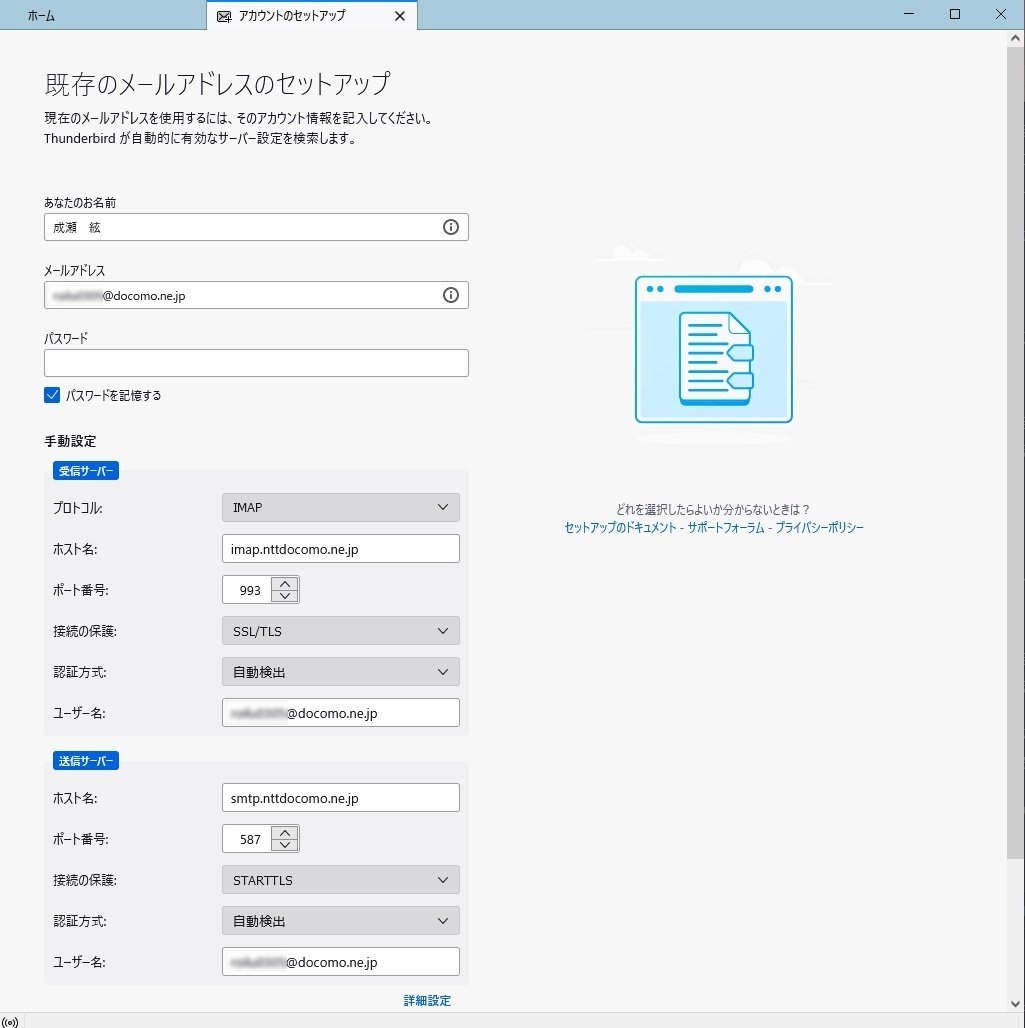Viewport: 1025px width, 1028px height.
Task: Click the connection status icon in the status bar
Action: [x=10, y=1021]
